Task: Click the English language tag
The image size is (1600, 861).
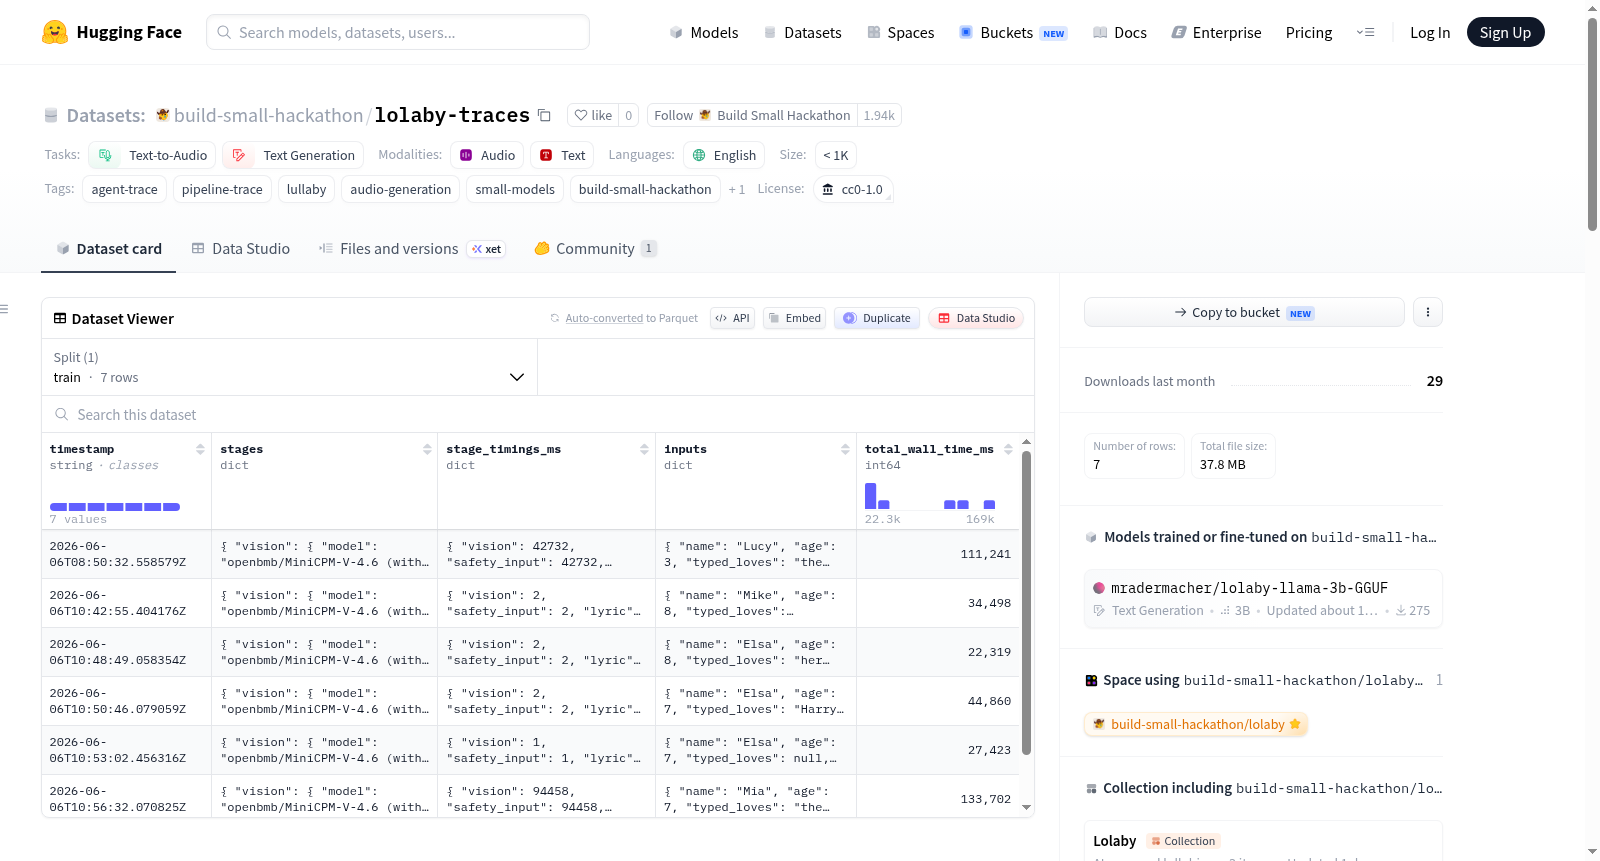Action: (724, 155)
